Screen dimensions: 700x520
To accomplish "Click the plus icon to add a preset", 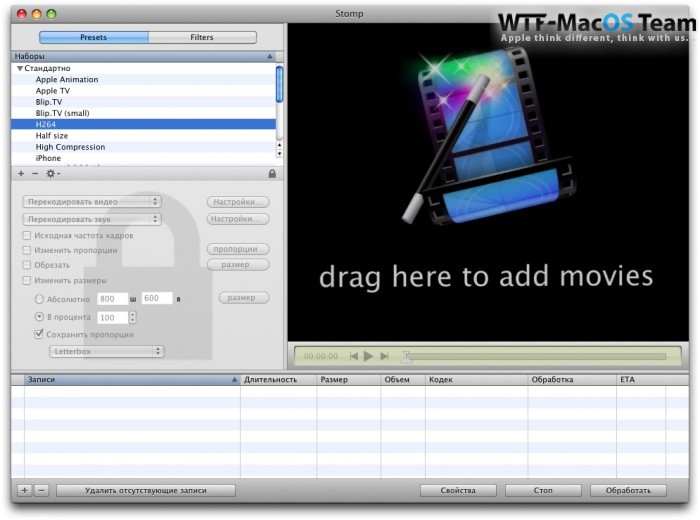I will coord(21,173).
